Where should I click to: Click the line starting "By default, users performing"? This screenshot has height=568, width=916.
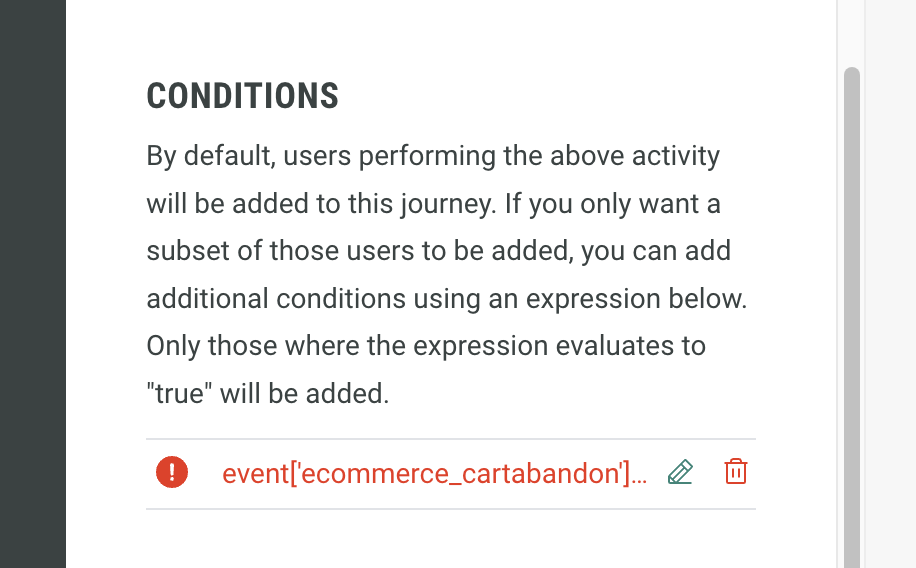pos(432,156)
